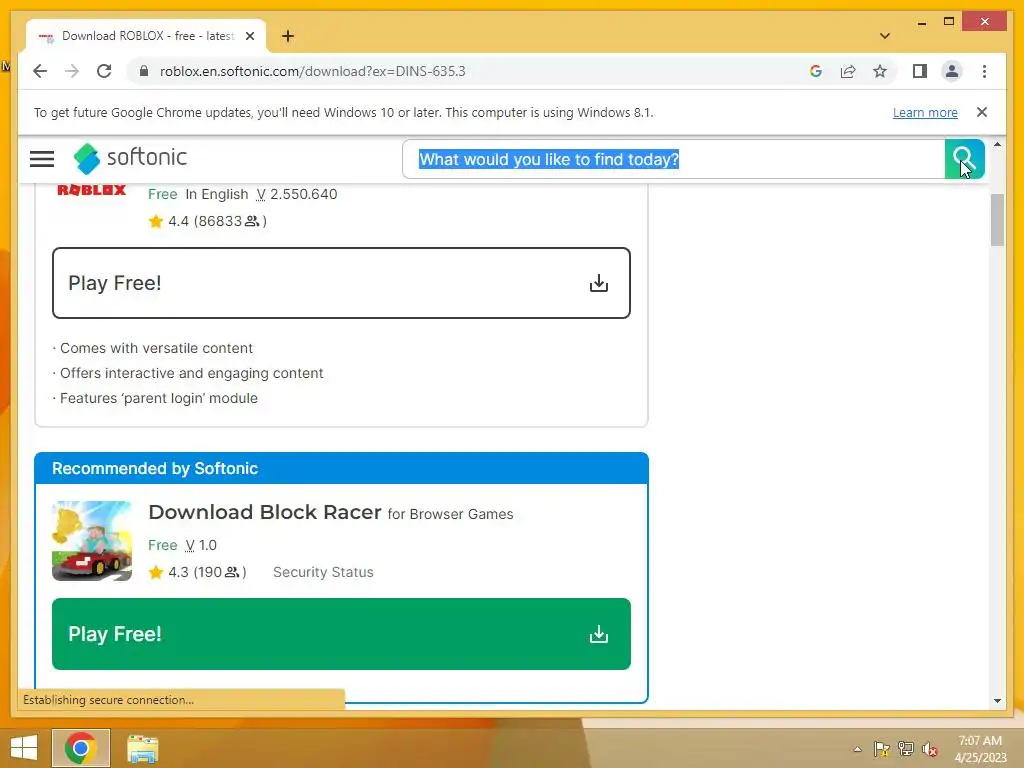Open Learn more about Chrome updates
Screen dimensions: 1024x768
(925, 112)
